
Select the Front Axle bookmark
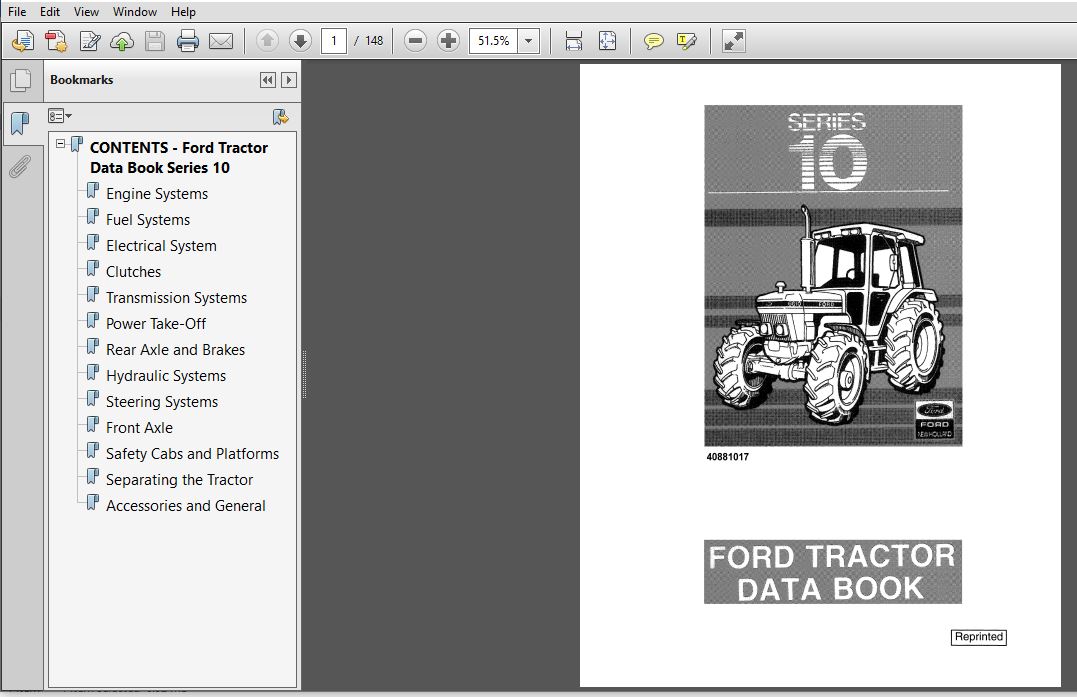[139, 428]
